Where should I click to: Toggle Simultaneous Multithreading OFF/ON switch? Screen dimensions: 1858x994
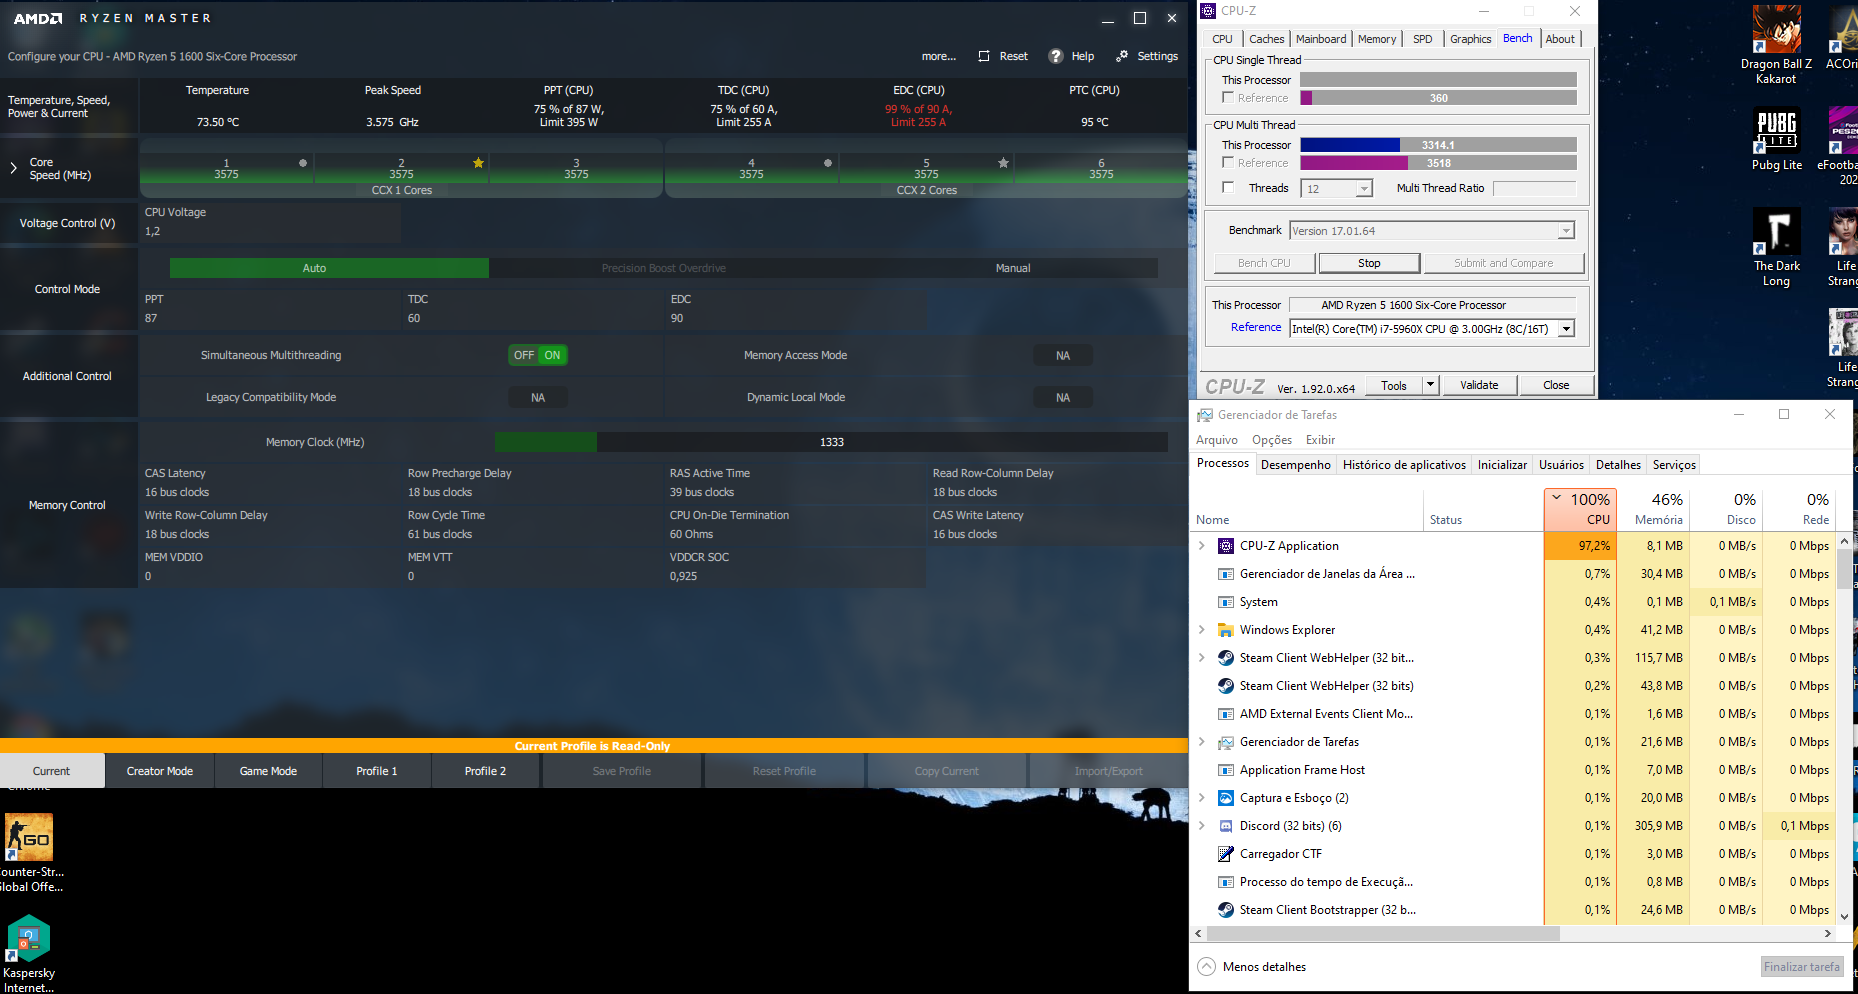click(x=538, y=355)
